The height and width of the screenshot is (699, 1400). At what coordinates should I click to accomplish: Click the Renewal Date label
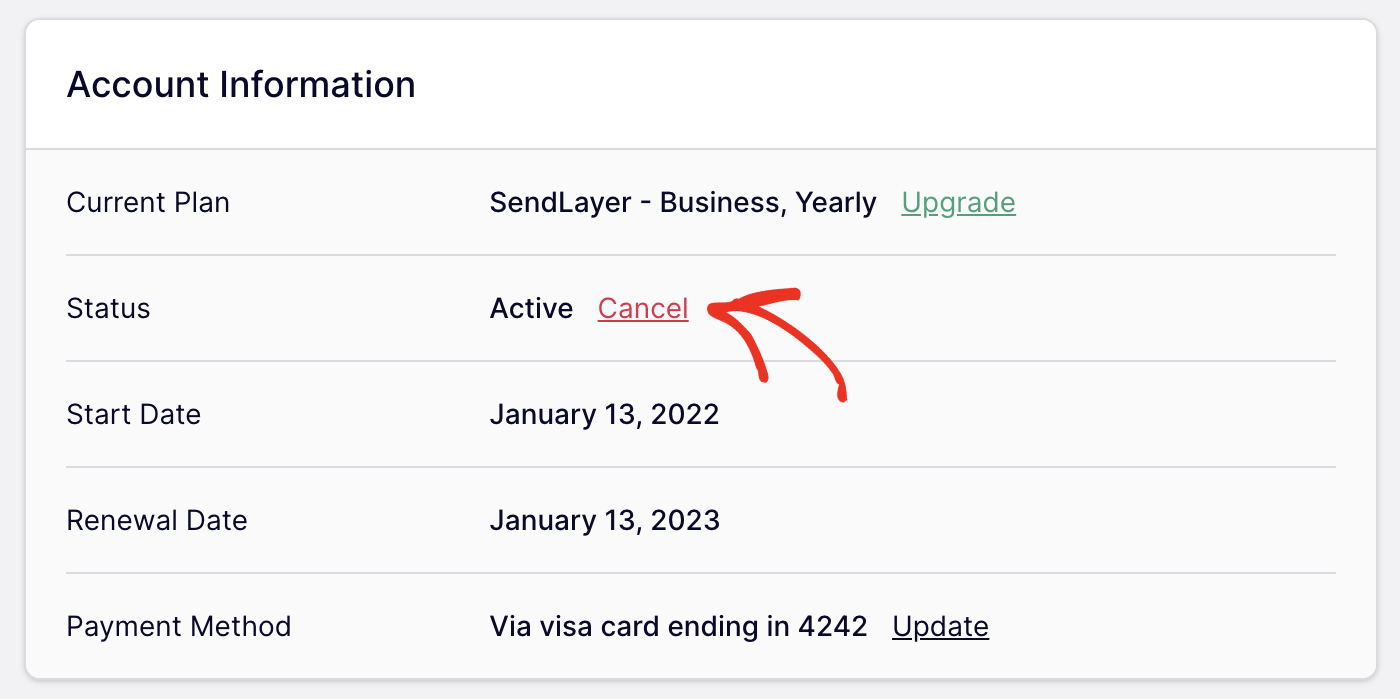coord(156,520)
